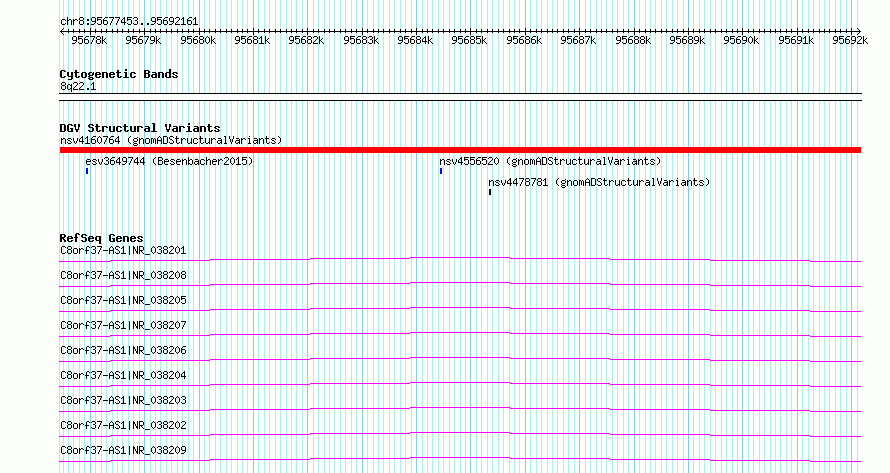The height and width of the screenshot is (473, 890).
Task: Click the 95682k ruler tick label
Action: point(306,40)
